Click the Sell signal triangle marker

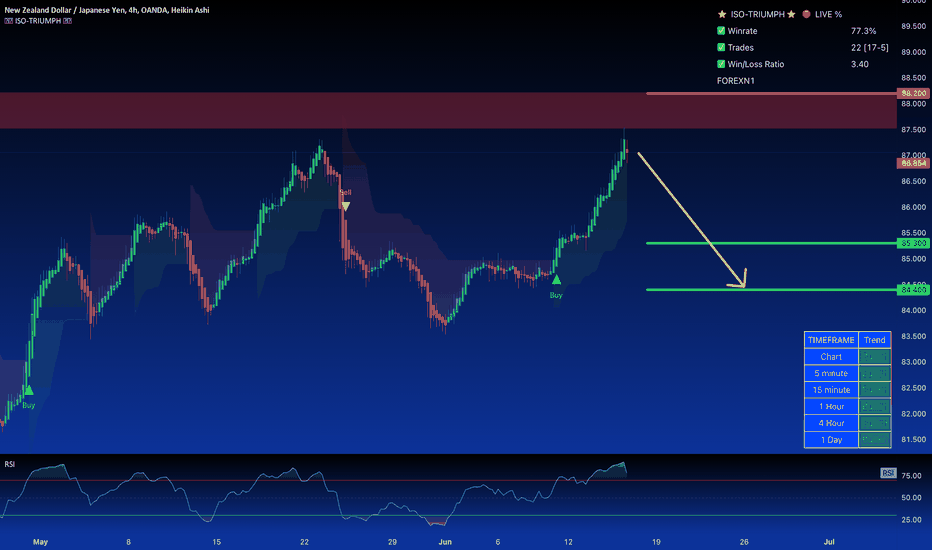point(345,206)
